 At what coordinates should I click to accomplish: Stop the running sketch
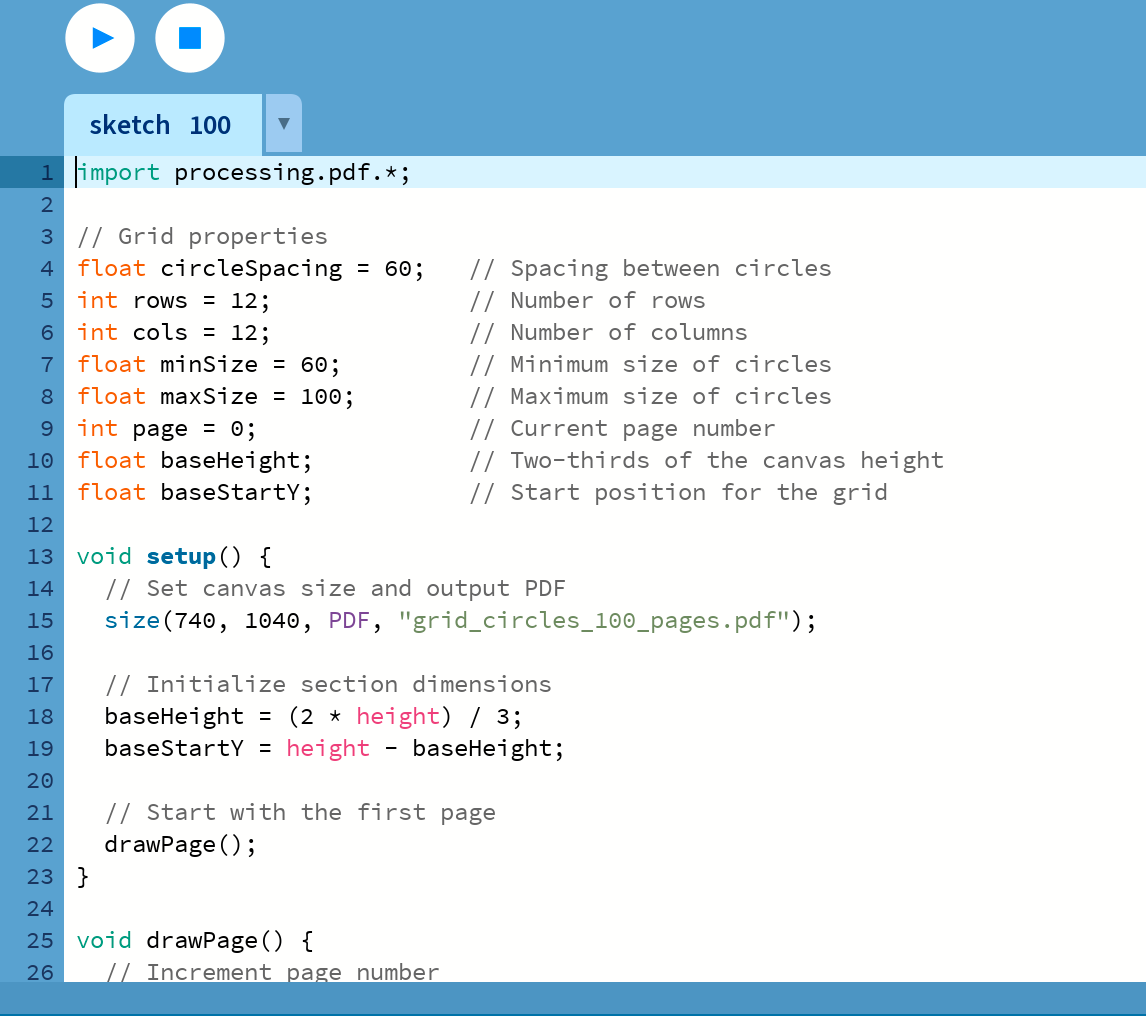(x=190, y=38)
